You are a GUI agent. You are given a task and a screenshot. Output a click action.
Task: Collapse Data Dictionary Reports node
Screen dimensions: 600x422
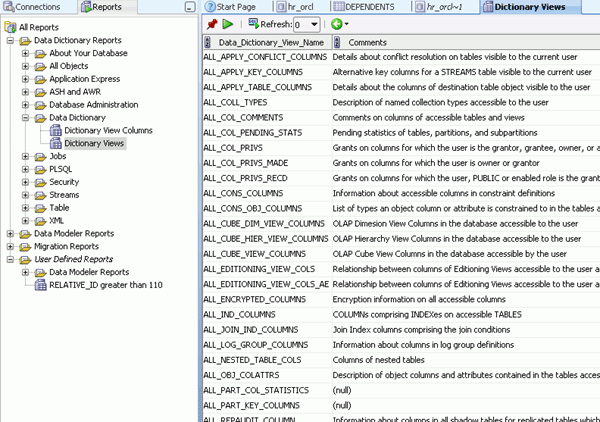tap(10, 41)
